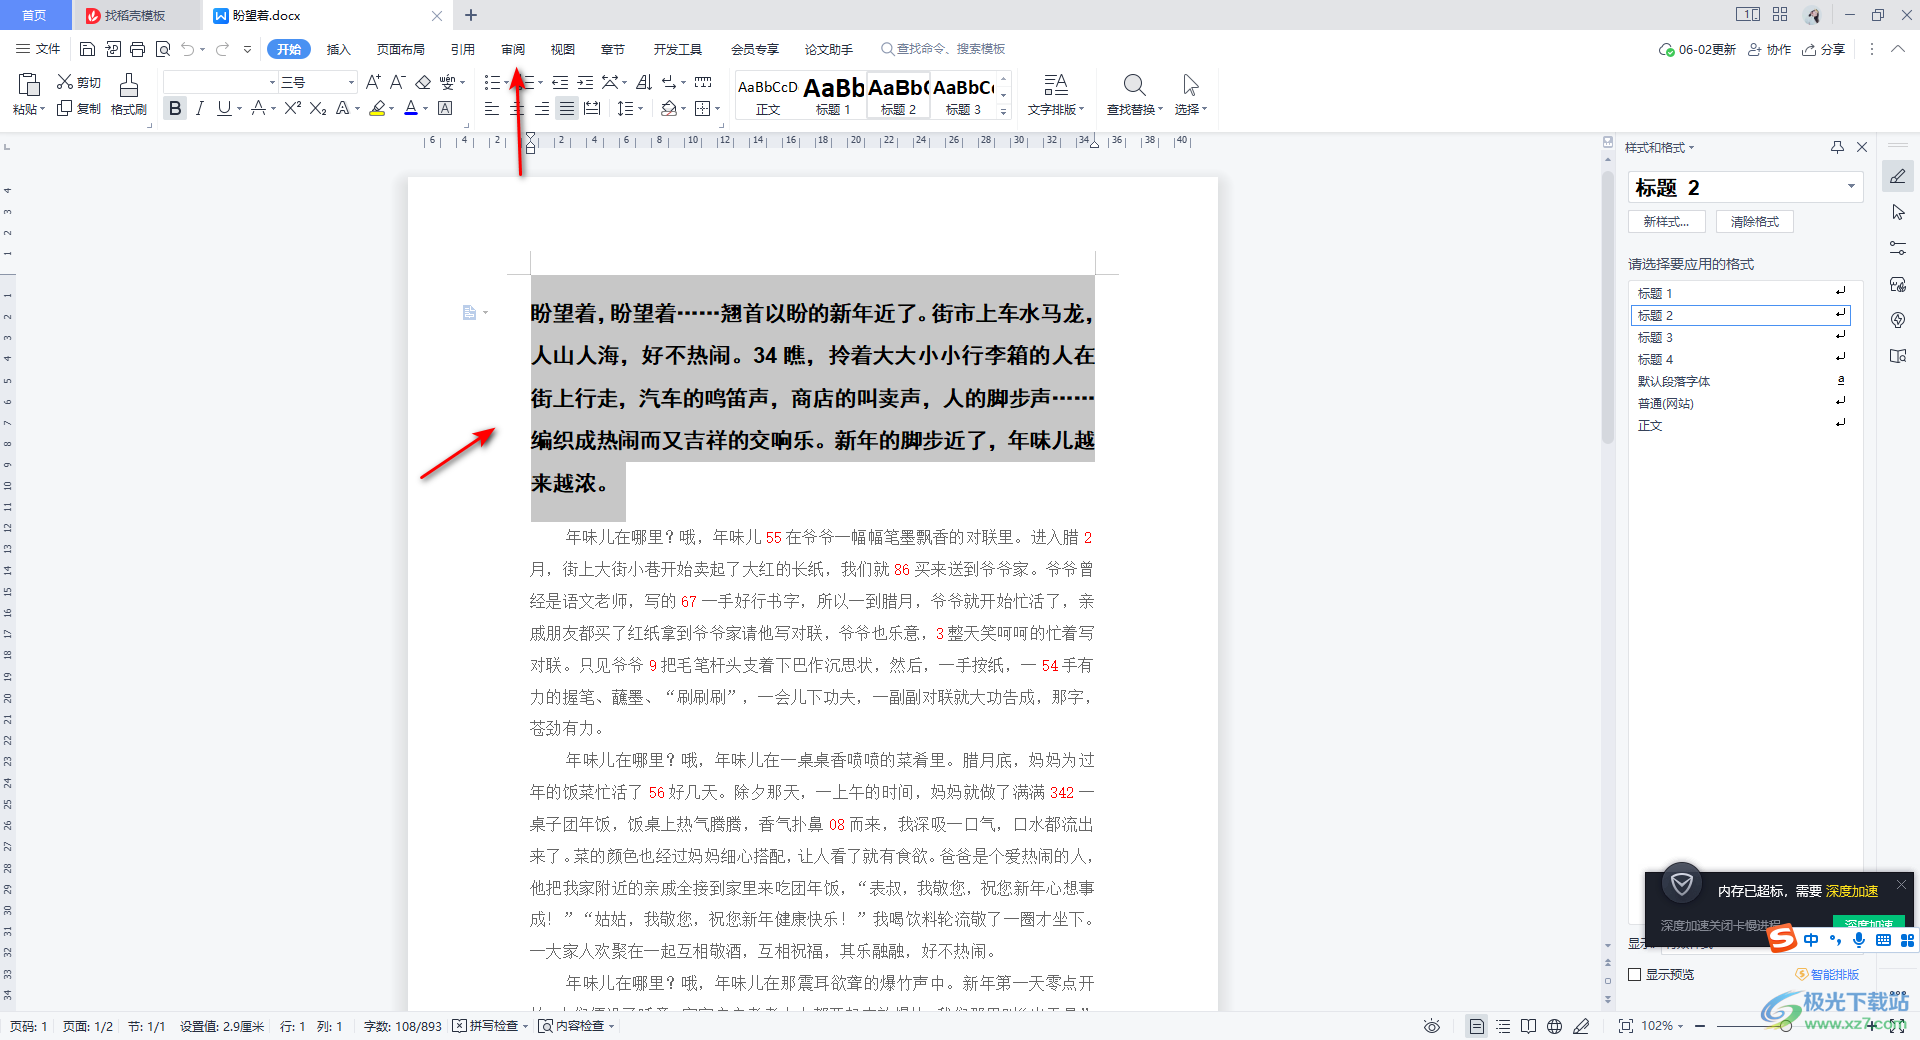Apply yellow text highlight color
The width and height of the screenshot is (1920, 1040).
tap(377, 108)
